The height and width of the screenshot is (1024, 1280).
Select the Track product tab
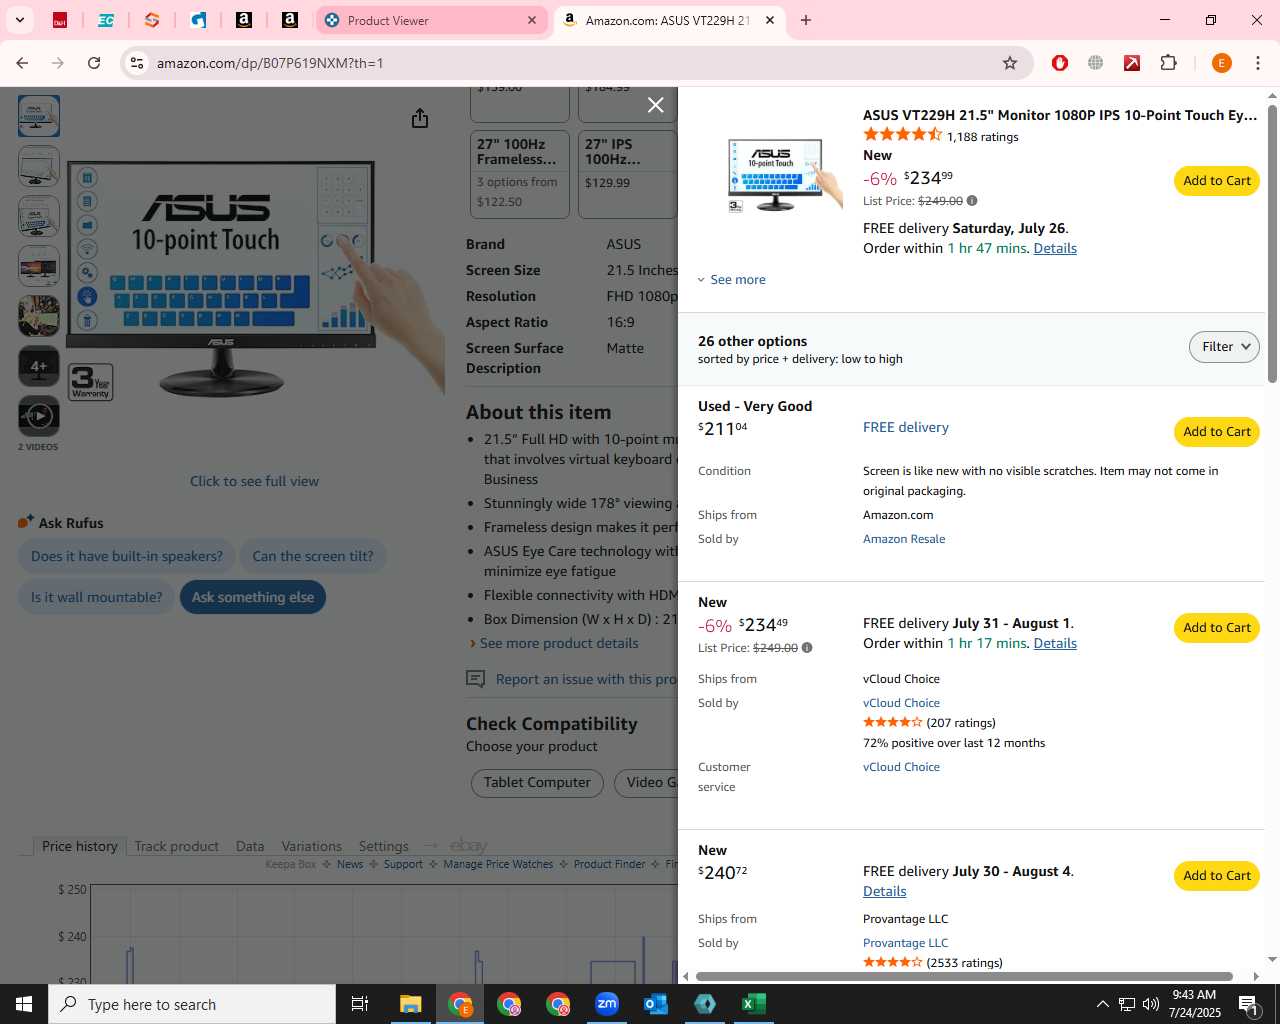point(176,846)
